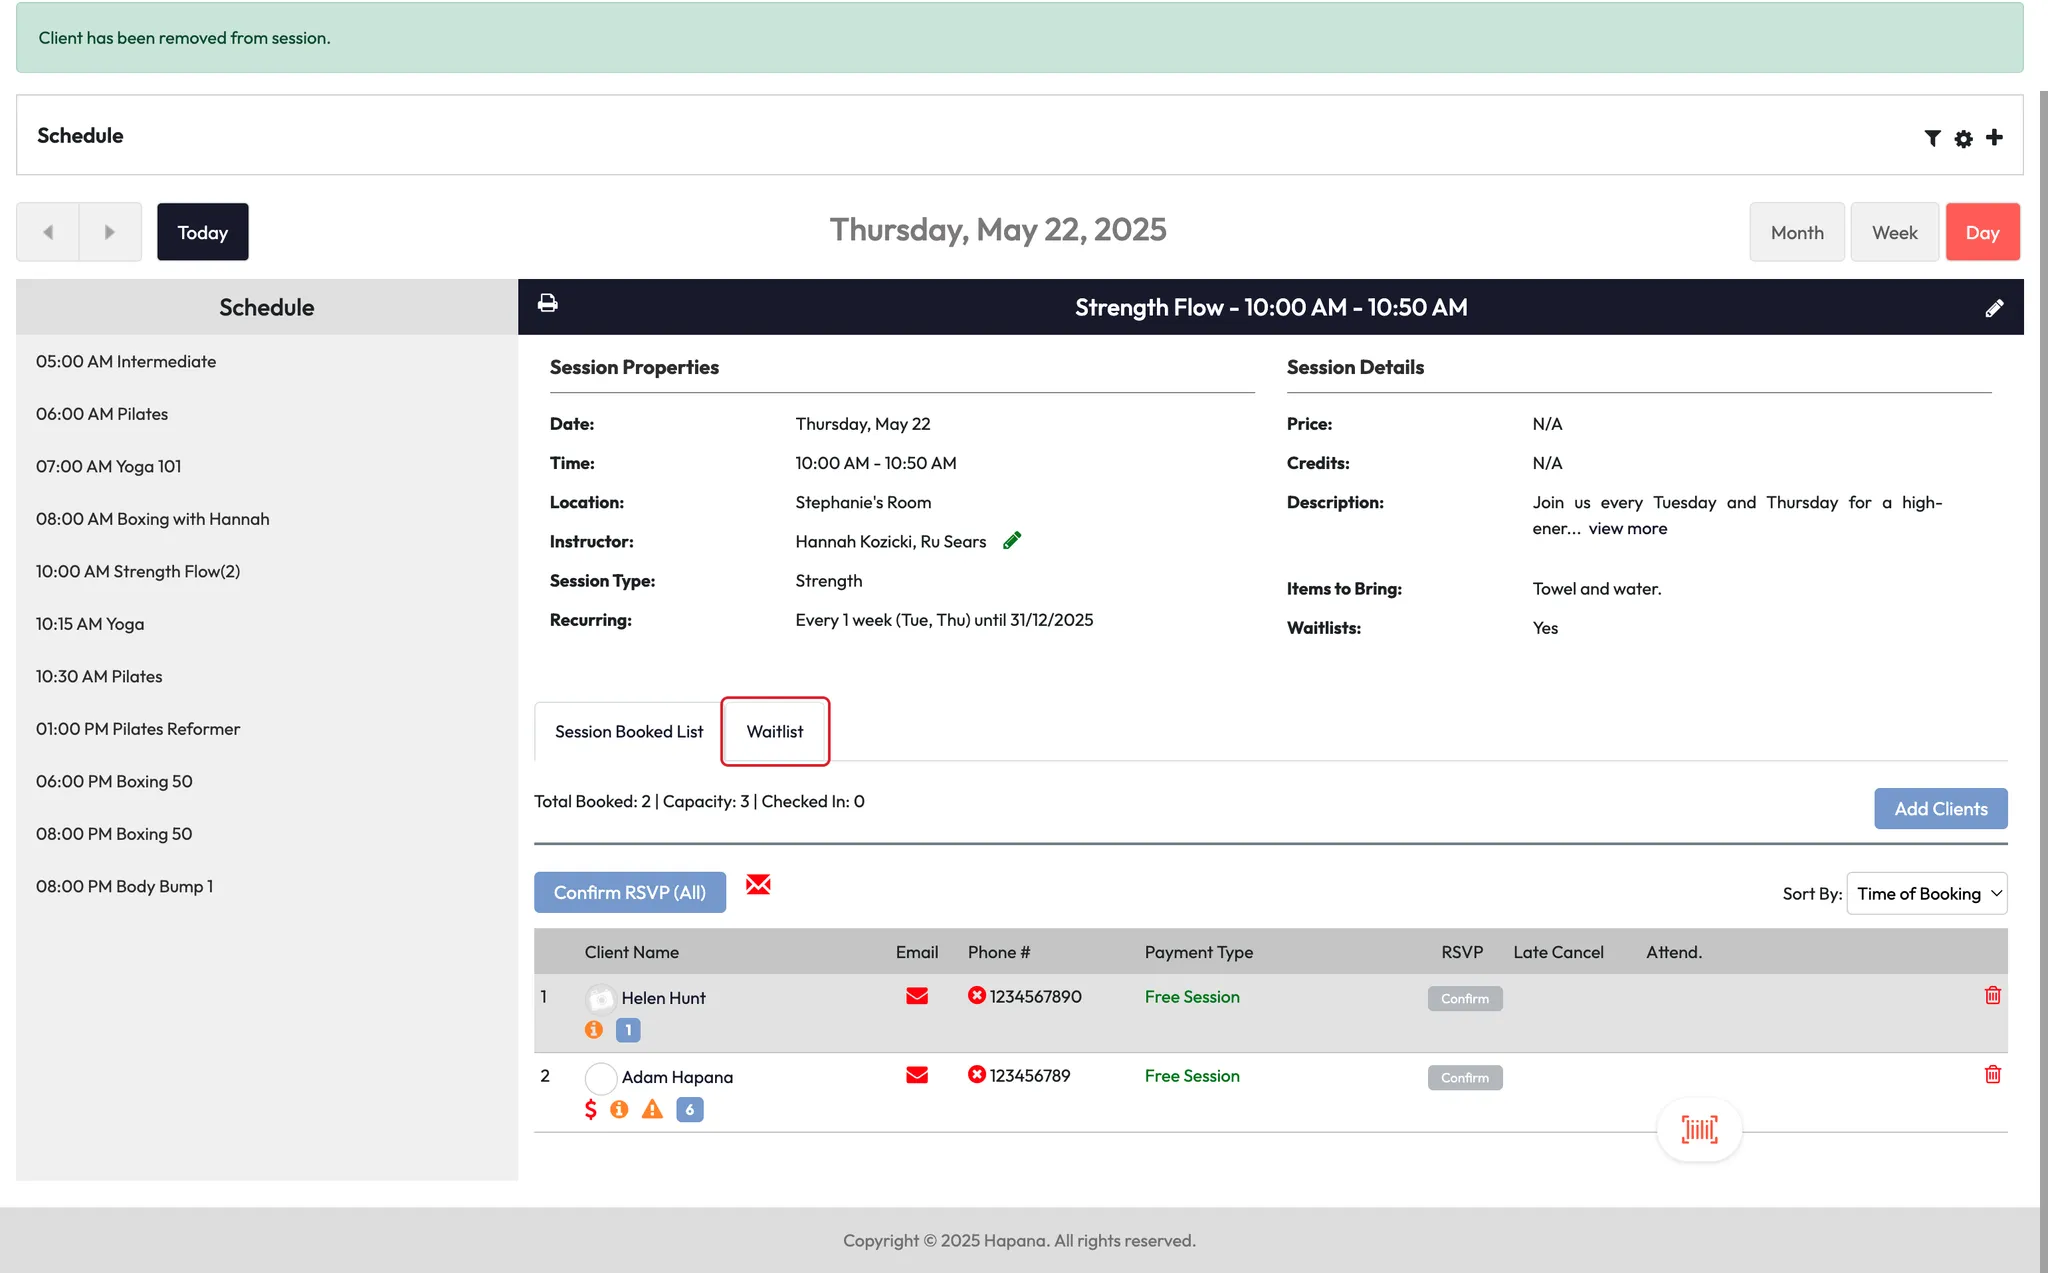Expand description with view more link
The image size is (2048, 1273).
(1627, 528)
